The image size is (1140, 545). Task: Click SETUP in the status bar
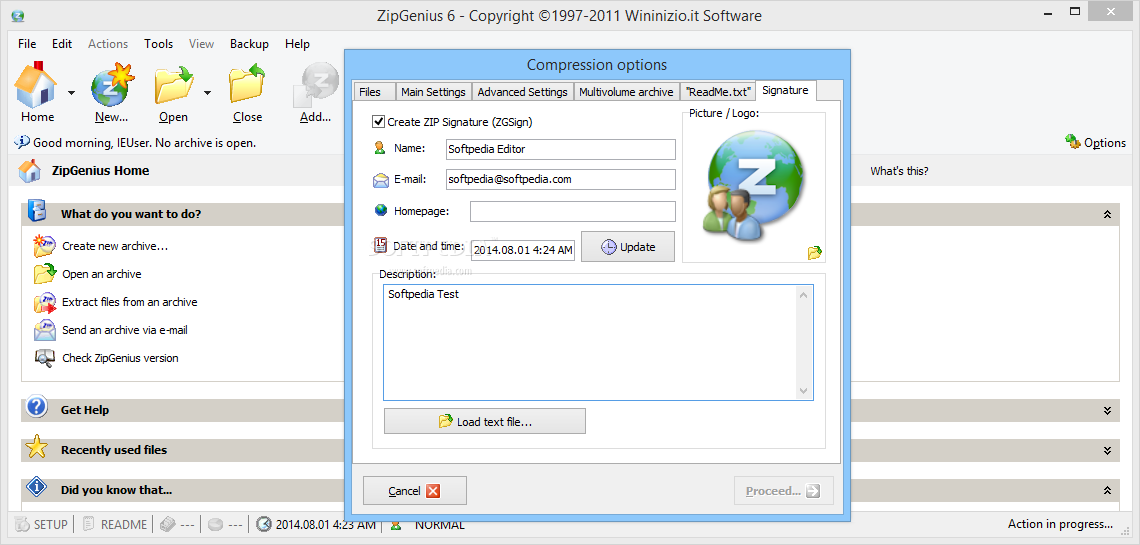tap(41, 524)
